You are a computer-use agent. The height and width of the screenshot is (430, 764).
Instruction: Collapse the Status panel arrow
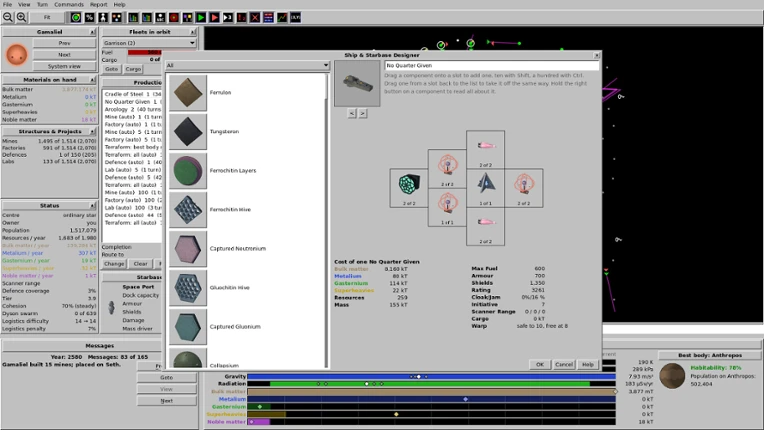coord(92,206)
